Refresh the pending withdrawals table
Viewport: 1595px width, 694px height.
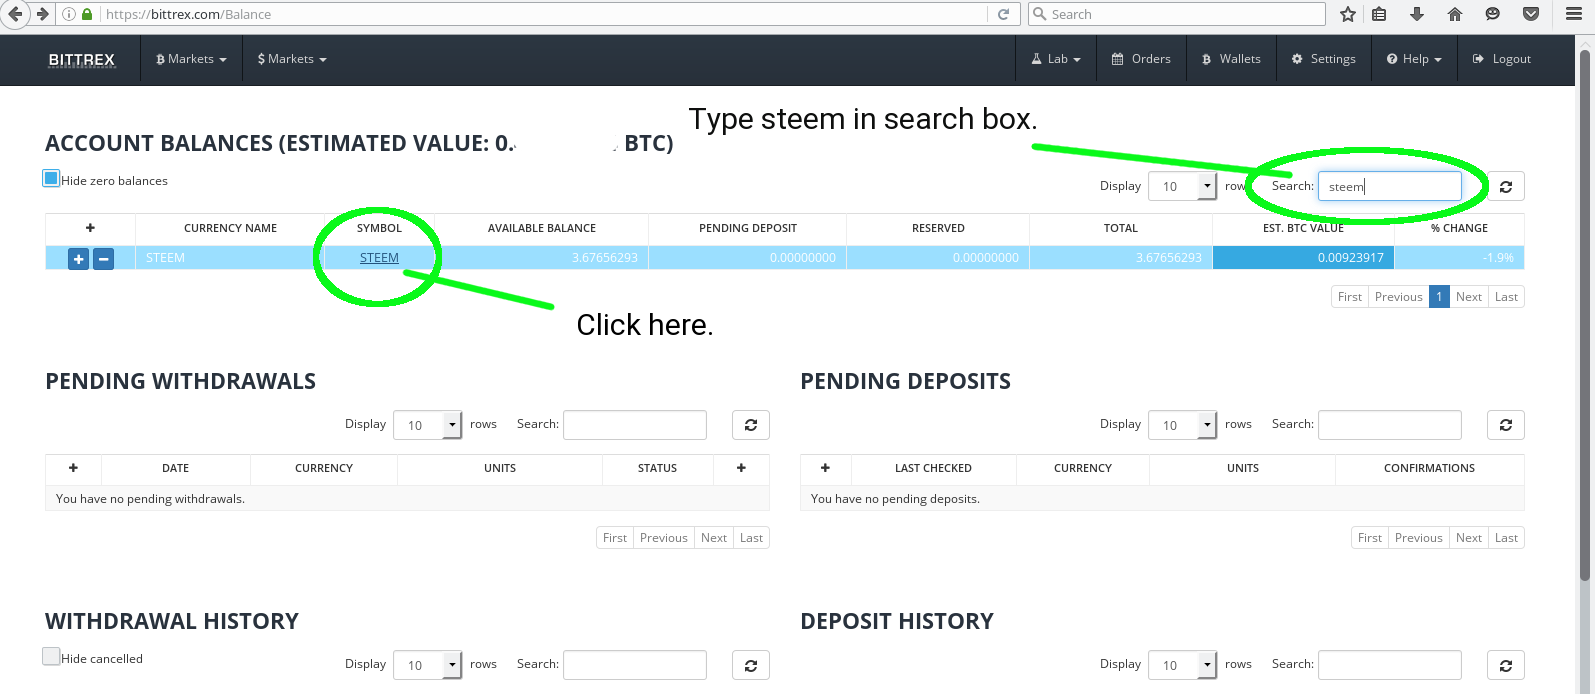(x=751, y=425)
